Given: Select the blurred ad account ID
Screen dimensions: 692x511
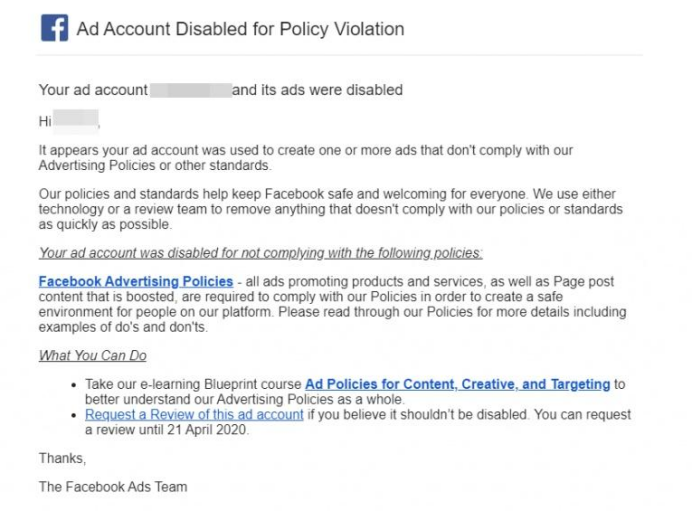Looking at the screenshot, I should click(190, 90).
